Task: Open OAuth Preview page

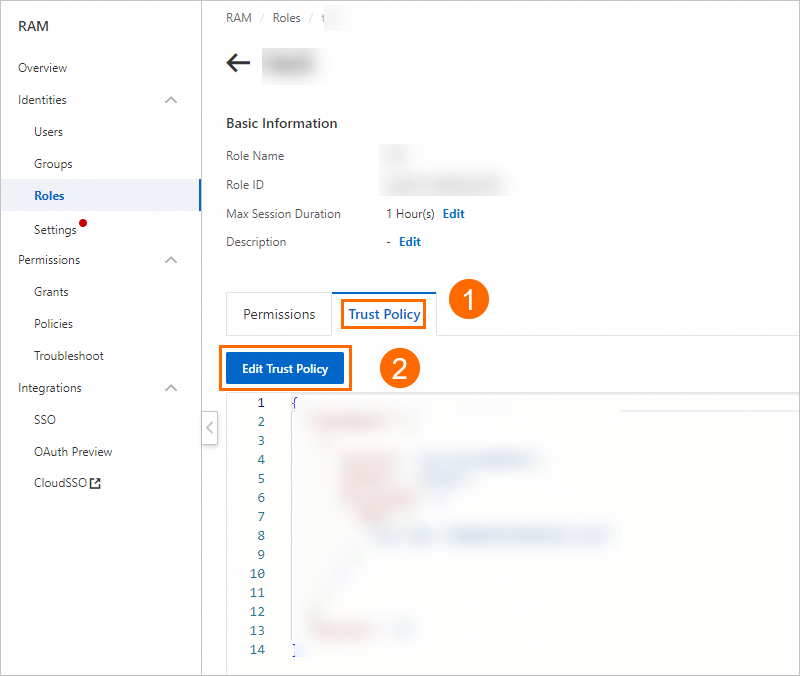Action: pos(73,452)
